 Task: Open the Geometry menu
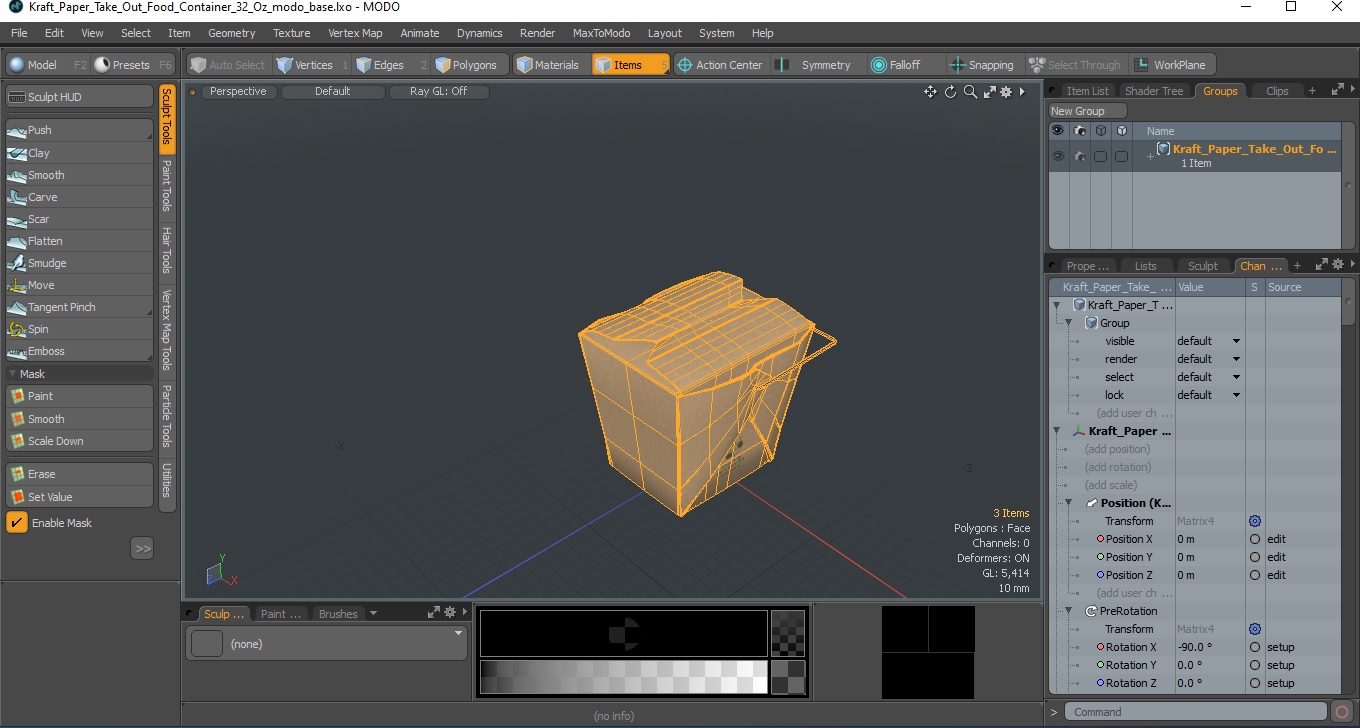tap(232, 33)
